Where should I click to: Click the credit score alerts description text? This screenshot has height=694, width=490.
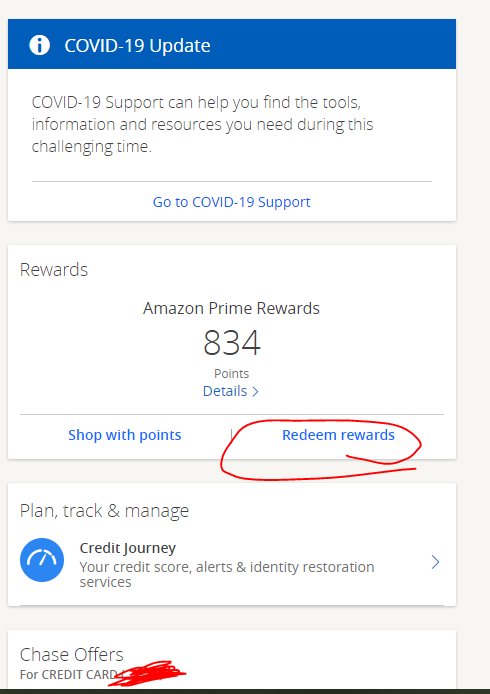pyautogui.click(x=227, y=574)
